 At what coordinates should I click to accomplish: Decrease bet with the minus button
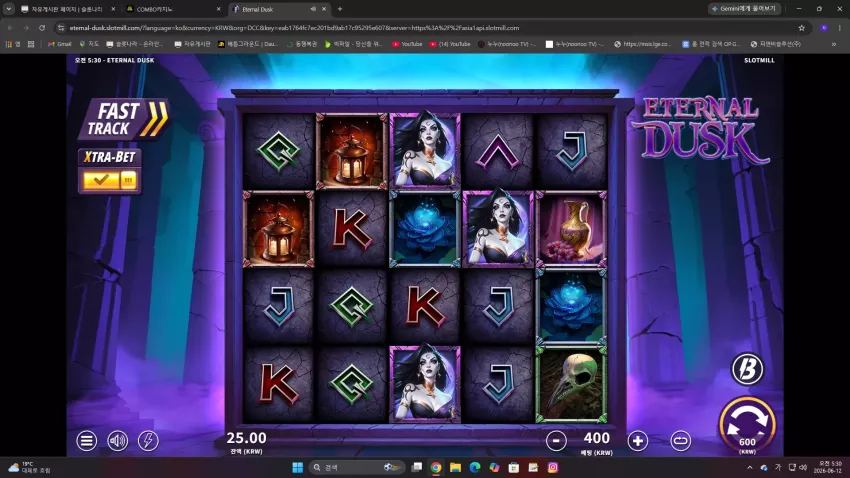click(x=556, y=441)
